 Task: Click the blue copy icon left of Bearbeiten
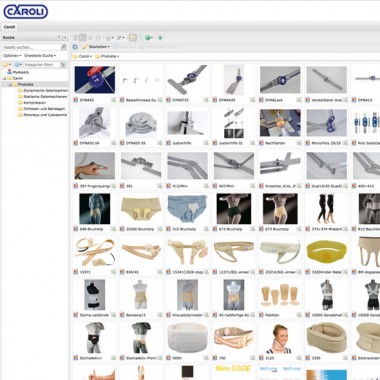[75, 47]
